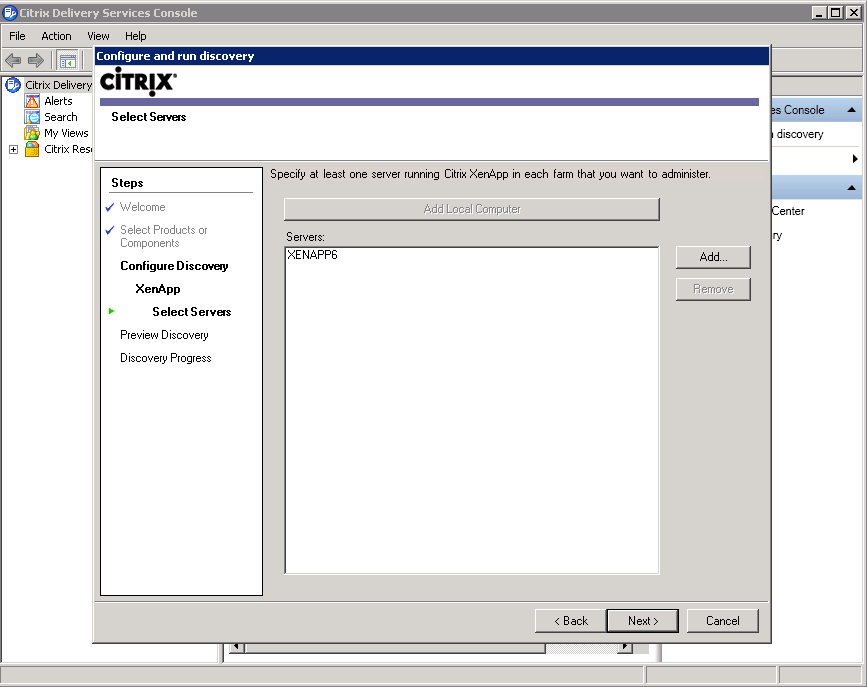Click the XenApp step
The height and width of the screenshot is (687, 867).
click(x=158, y=289)
